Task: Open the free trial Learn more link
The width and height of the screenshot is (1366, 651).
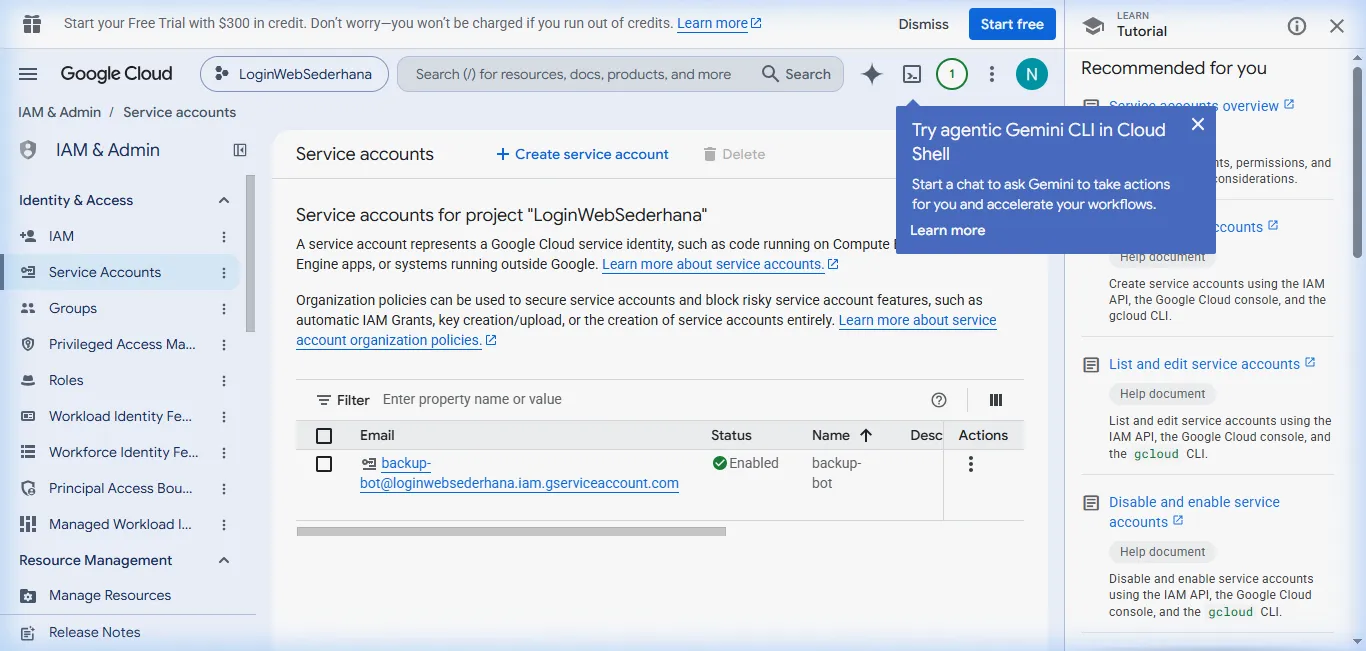Action: tap(719, 23)
